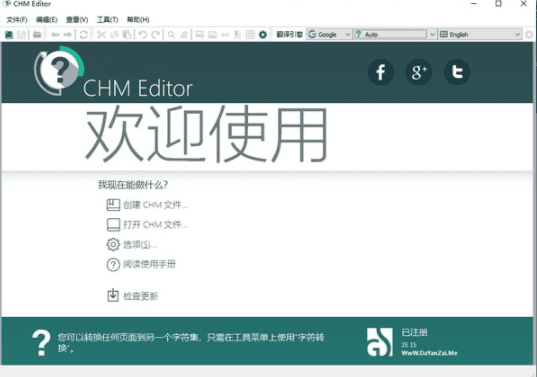Click the 选项(S)... link

pyautogui.click(x=132, y=244)
